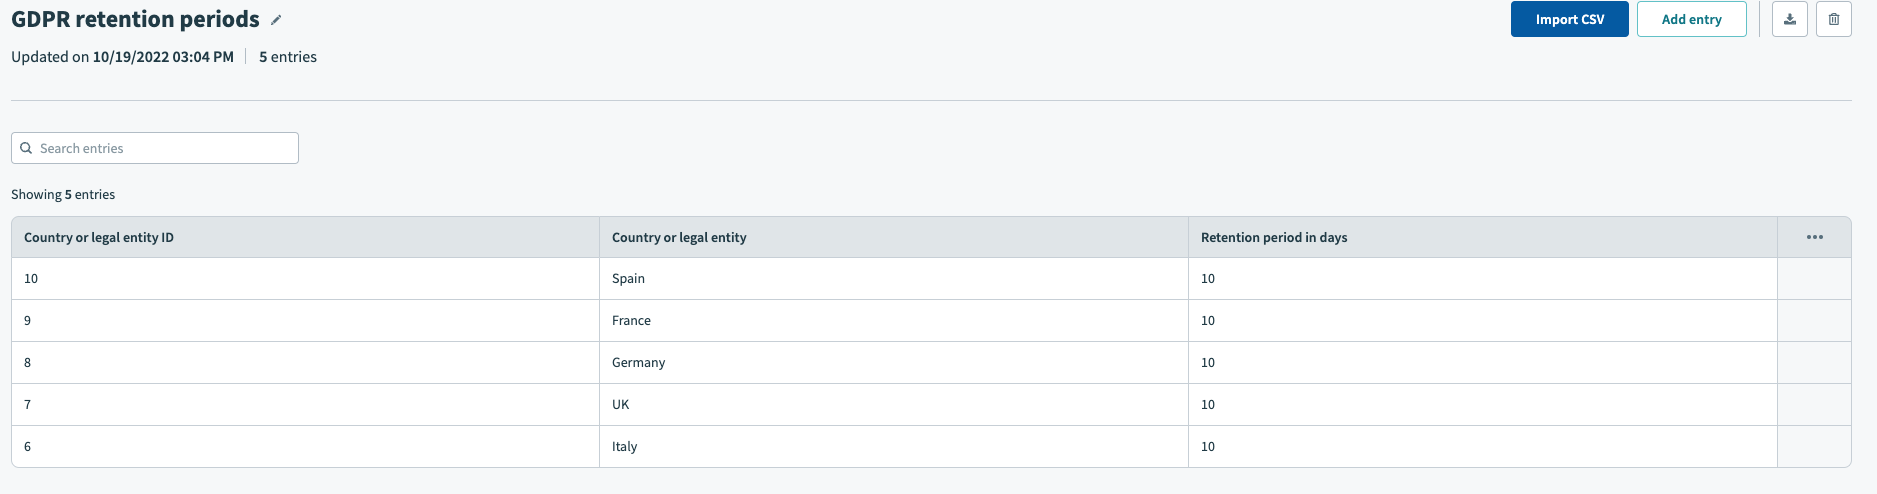Select the Italy cell

[624, 447]
